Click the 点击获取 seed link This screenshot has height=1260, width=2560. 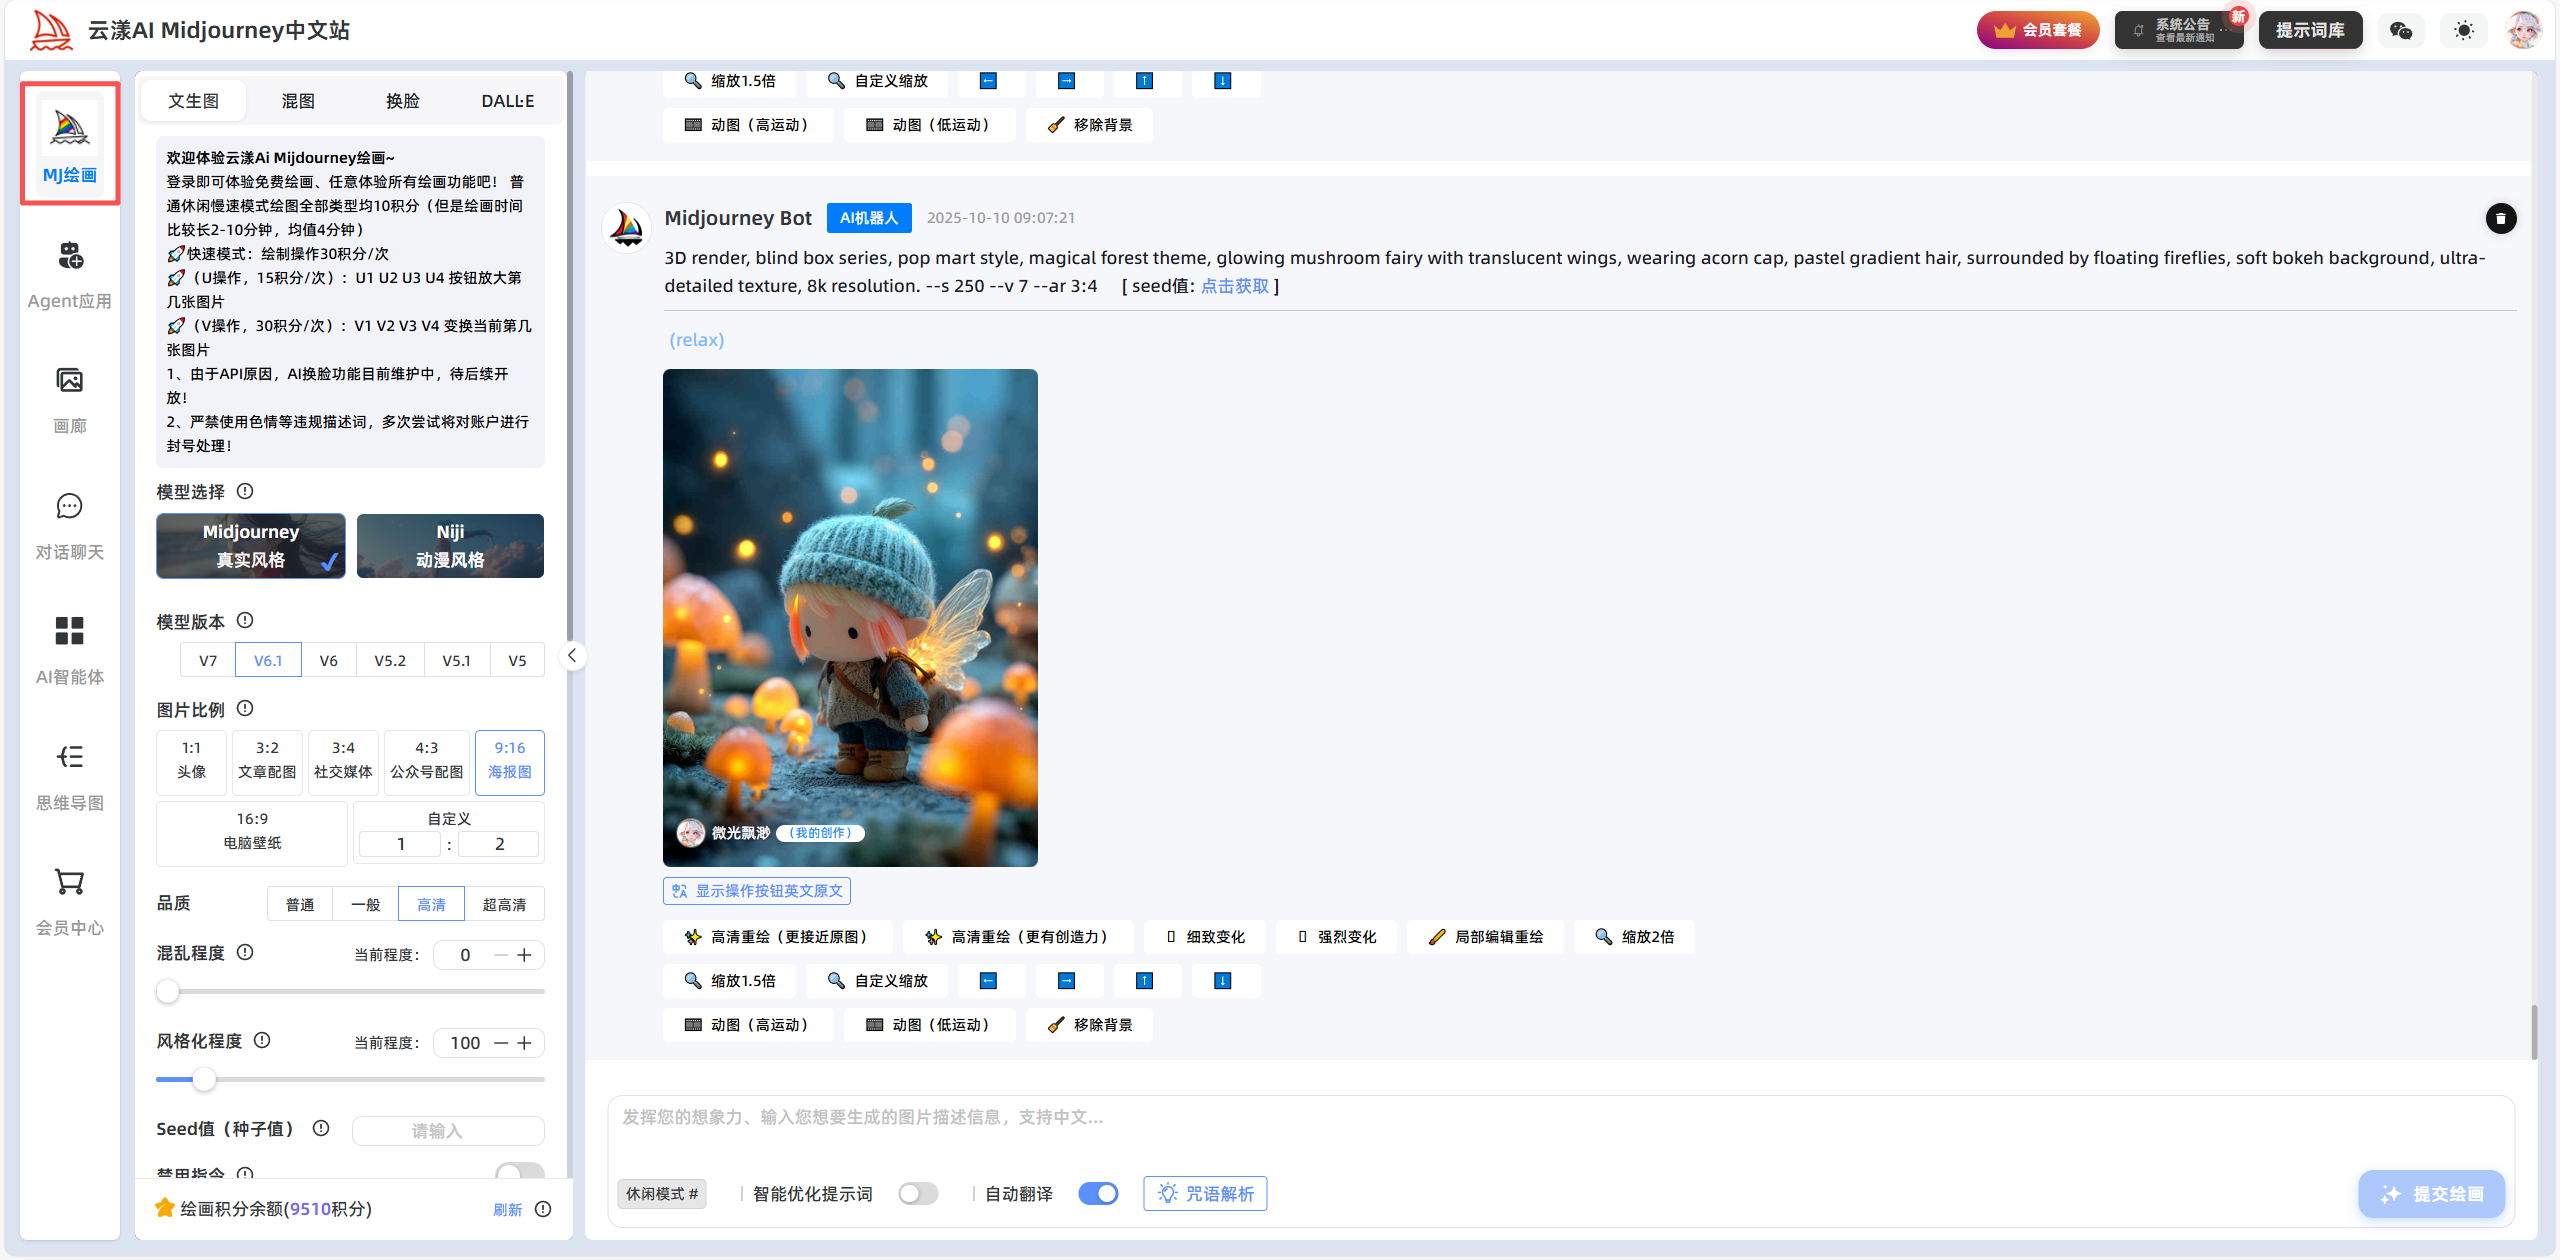point(1234,286)
